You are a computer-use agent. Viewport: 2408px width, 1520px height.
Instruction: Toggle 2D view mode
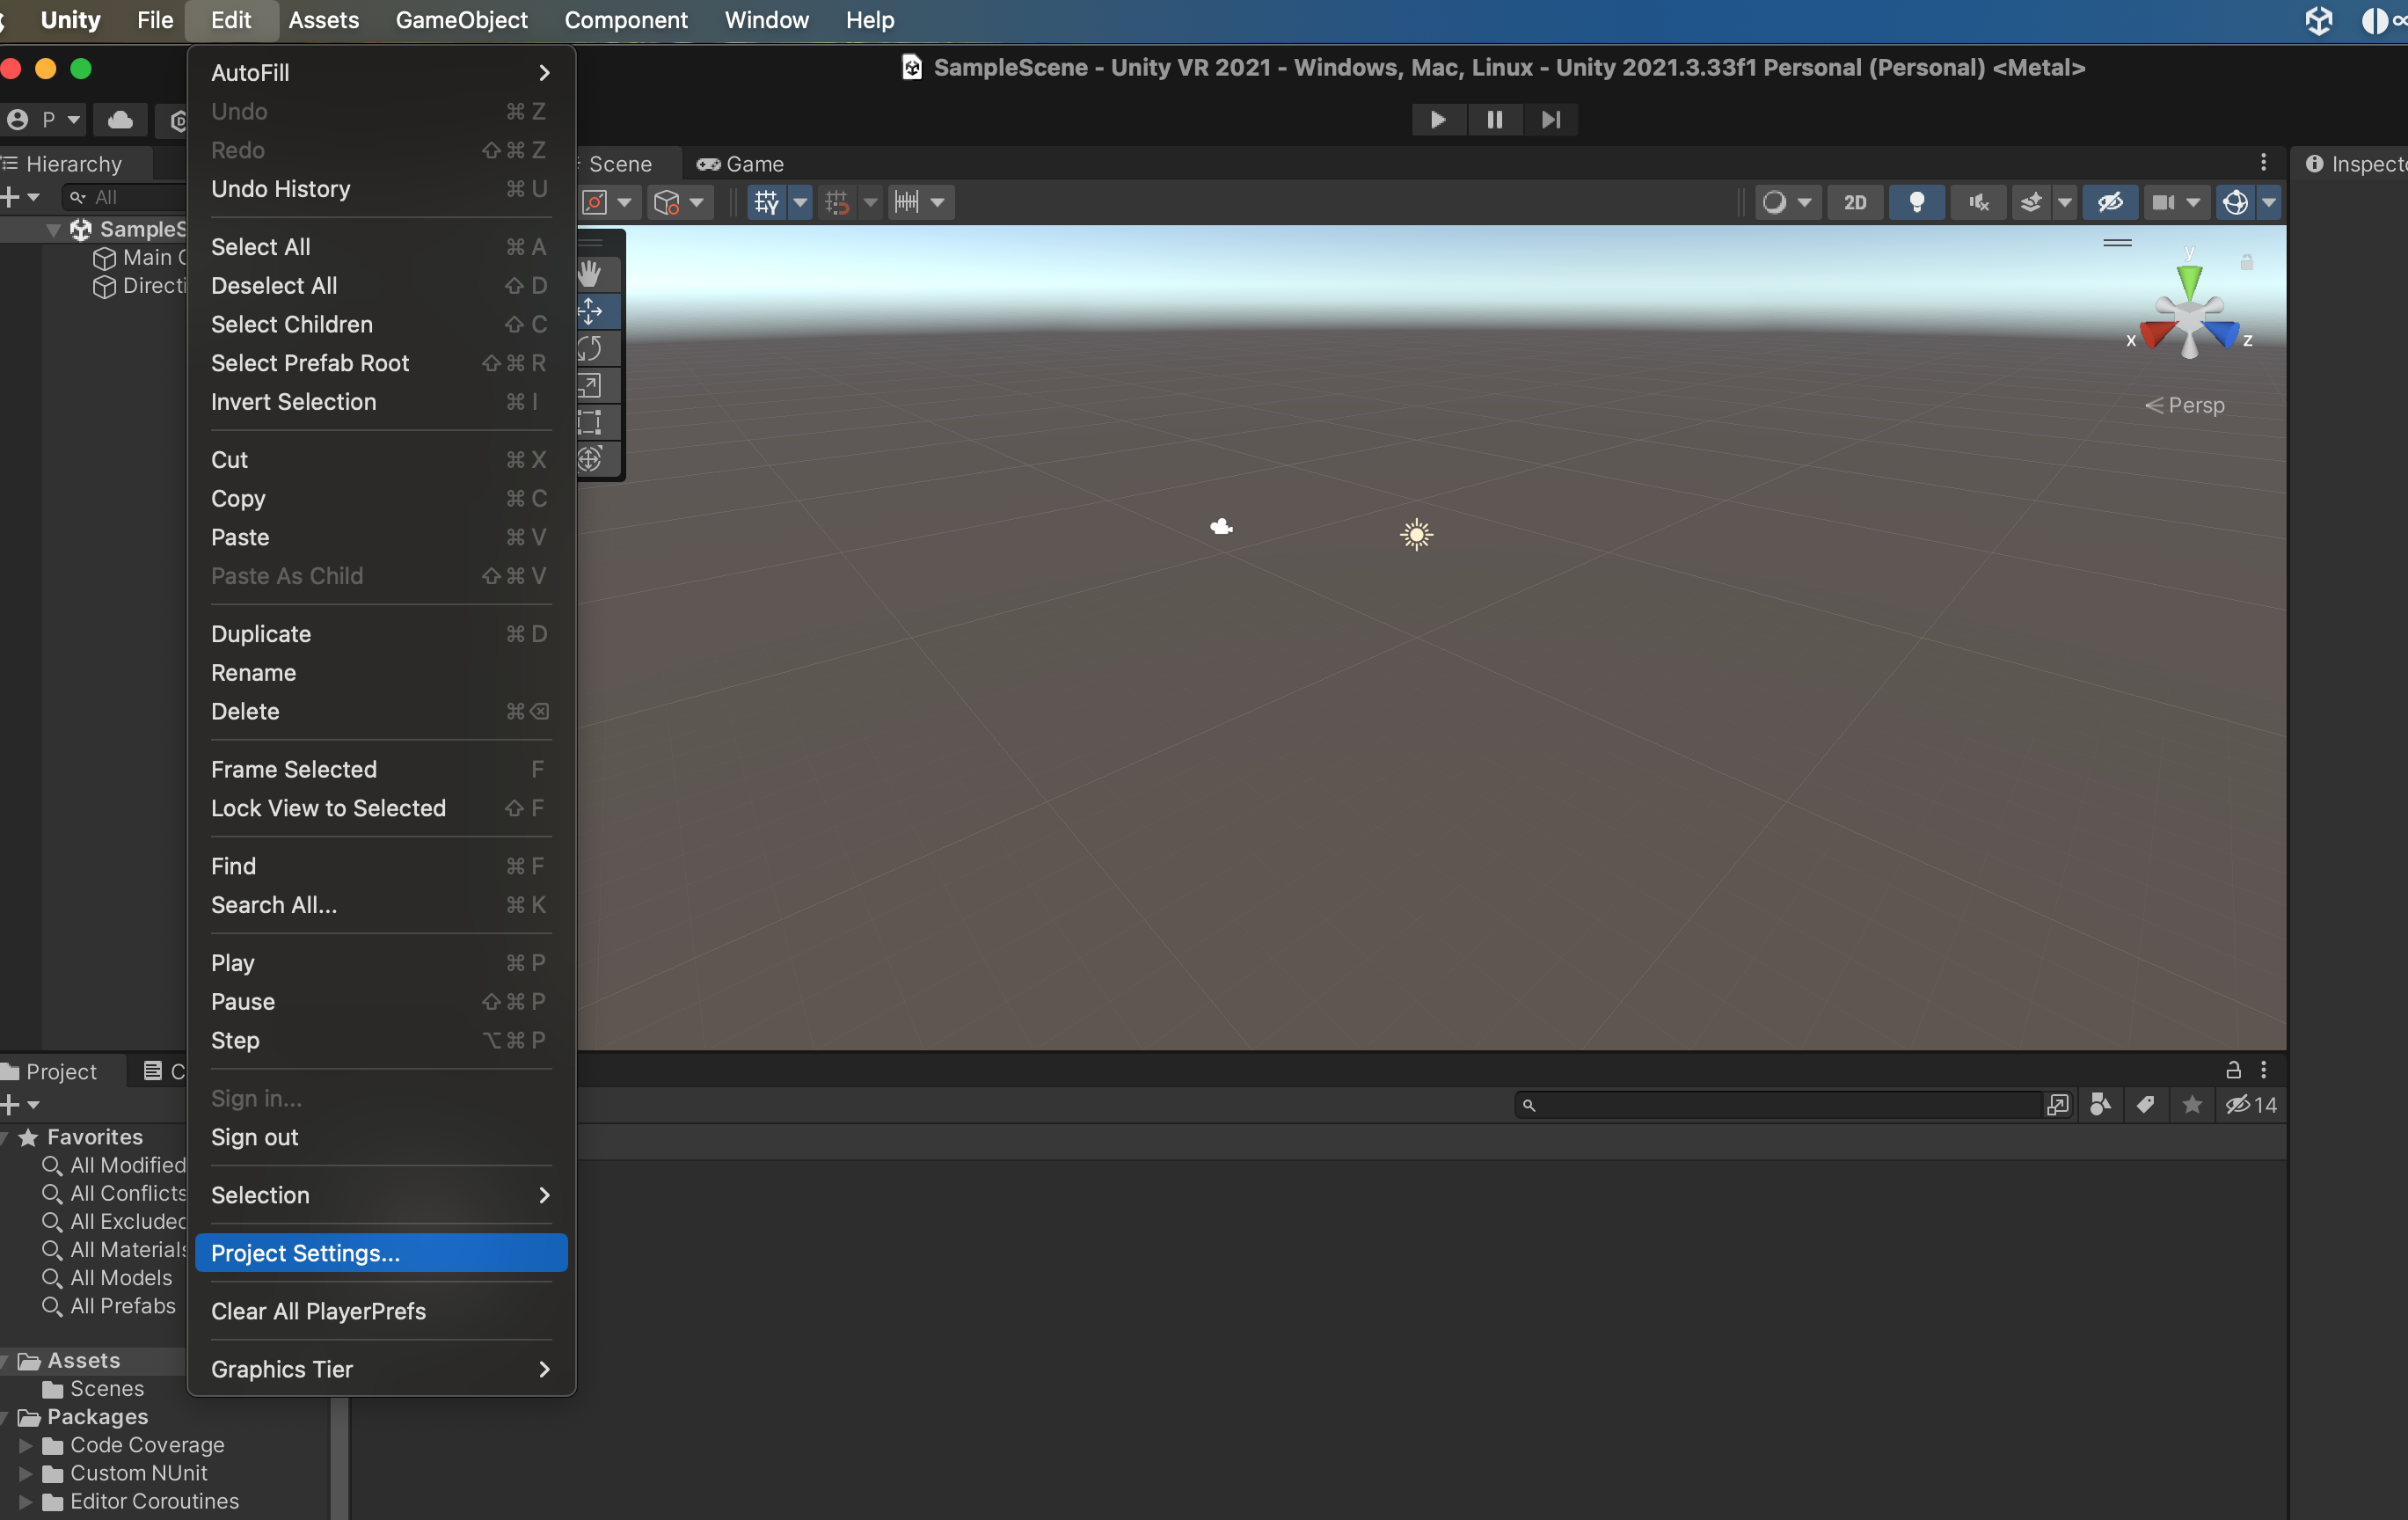tap(1855, 202)
